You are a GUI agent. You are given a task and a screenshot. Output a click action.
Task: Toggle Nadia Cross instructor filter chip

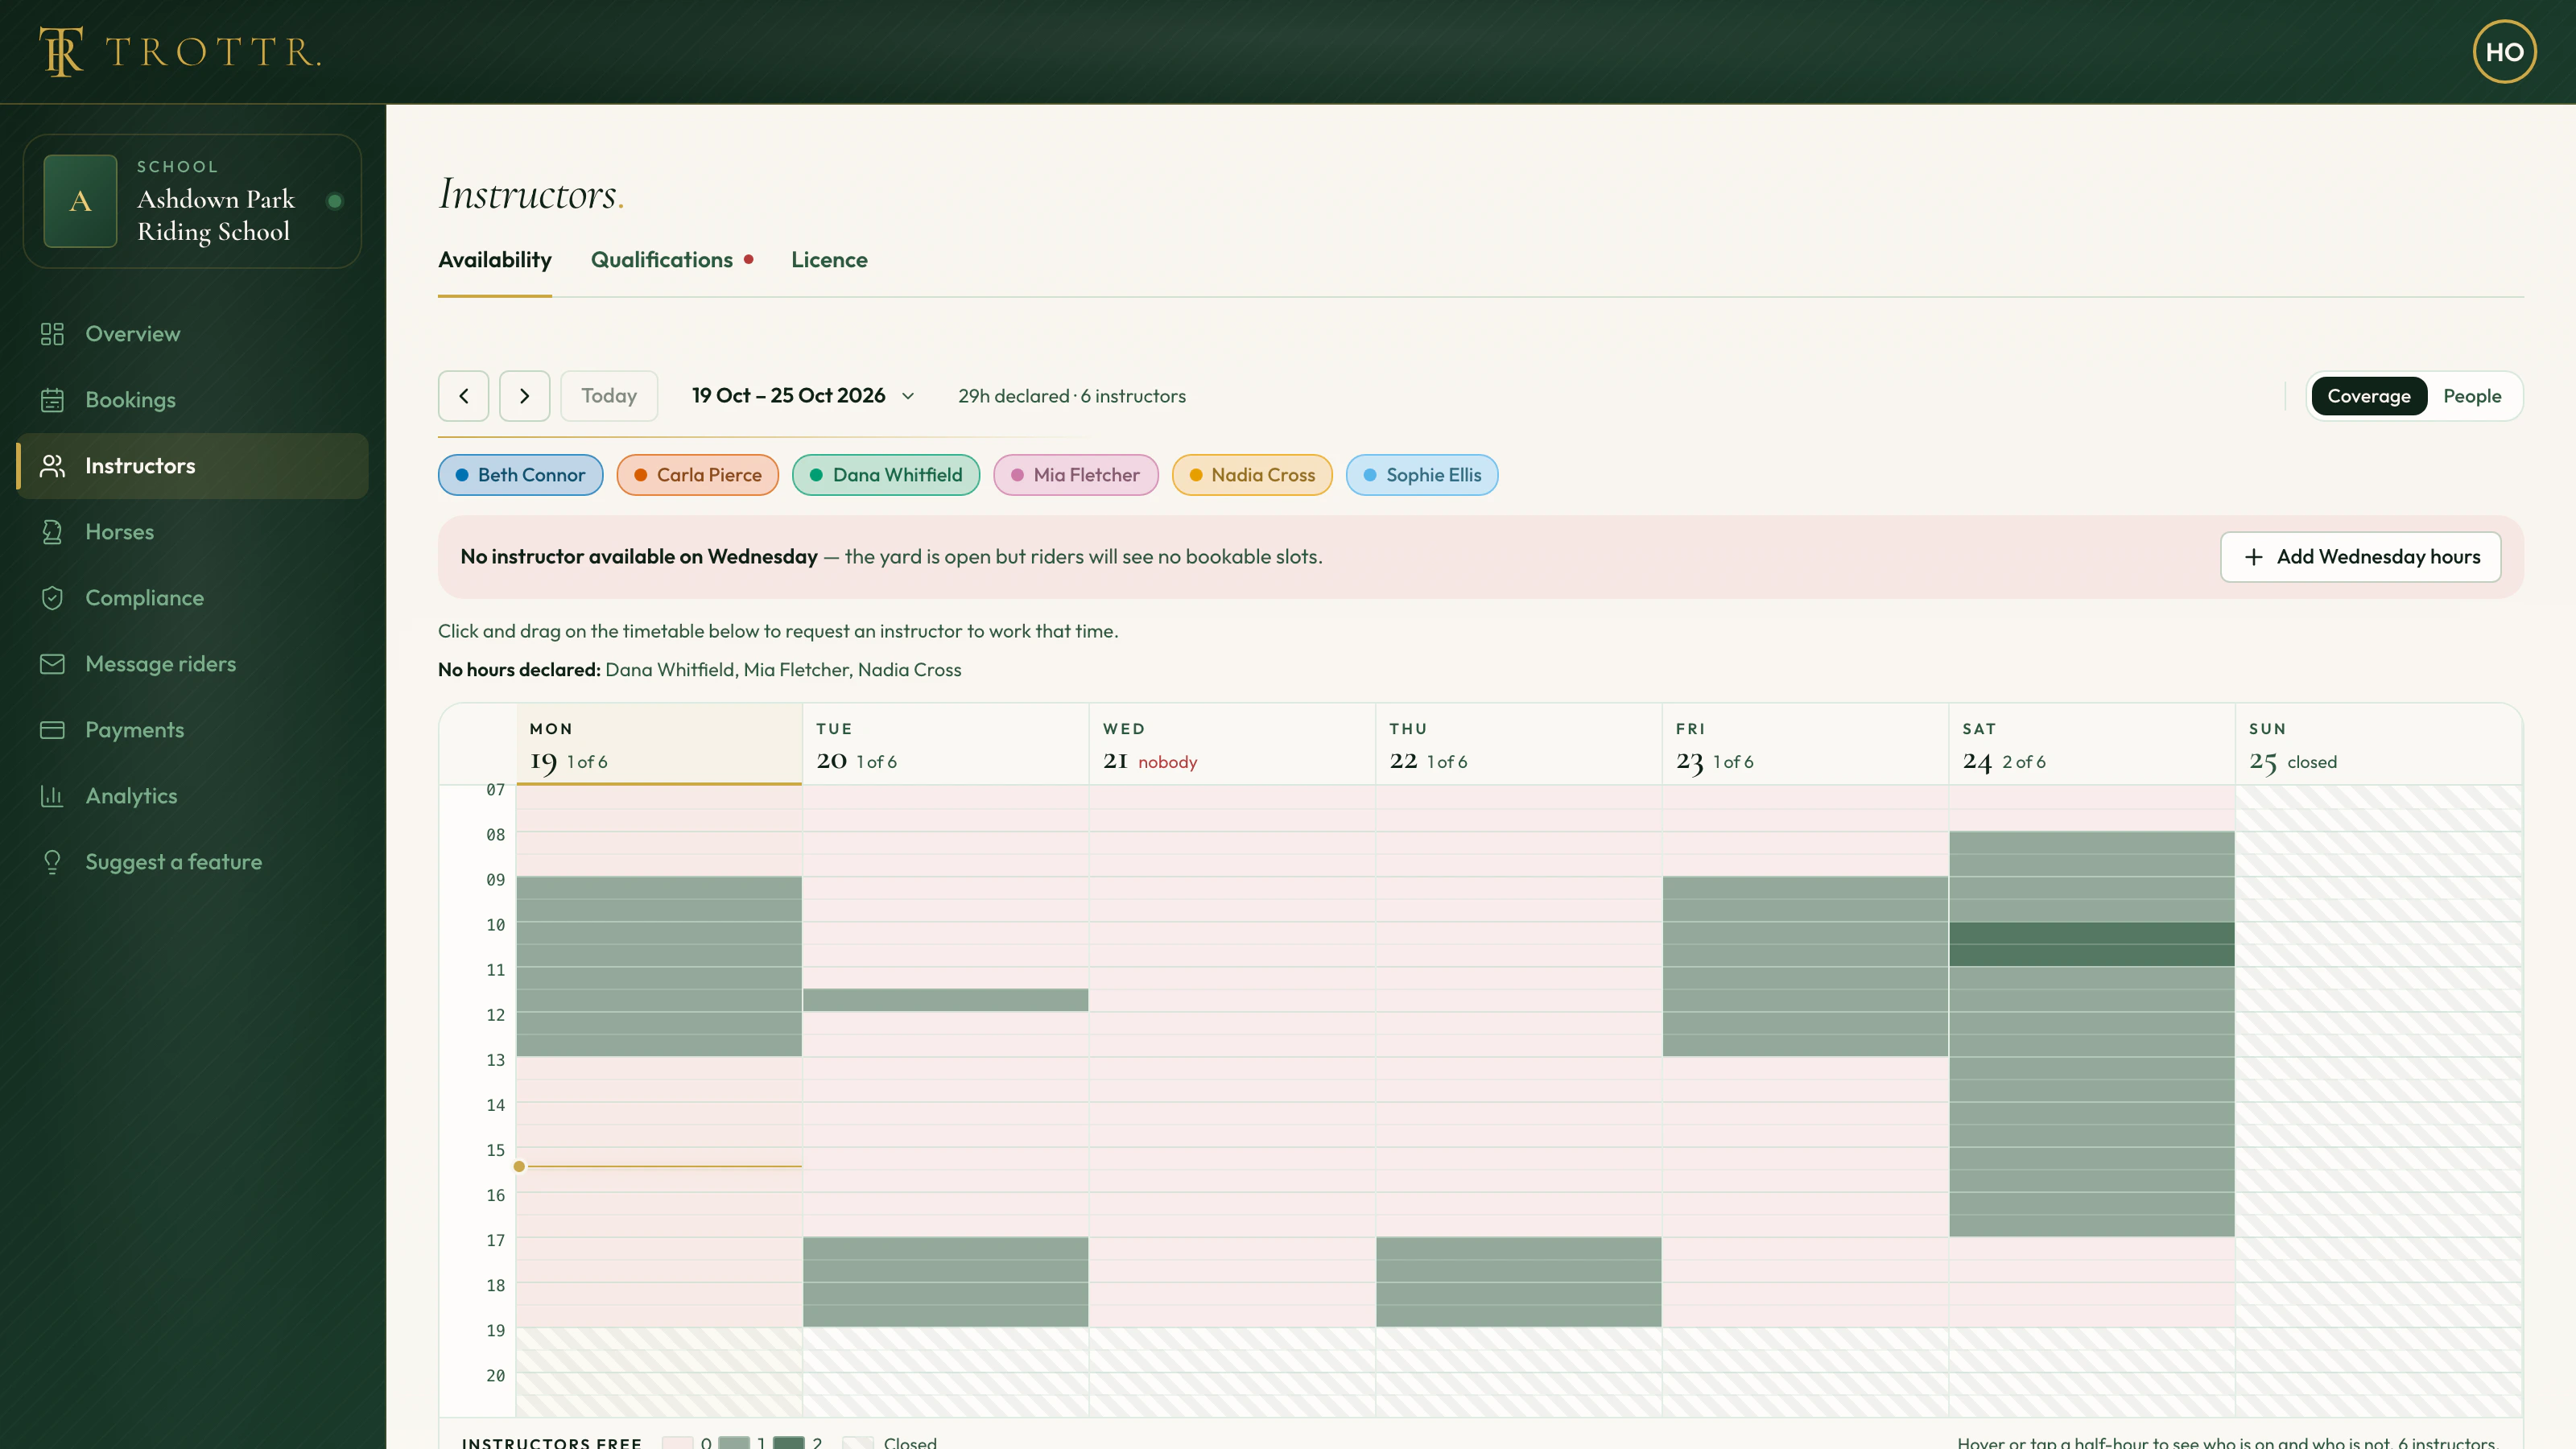tap(1251, 475)
